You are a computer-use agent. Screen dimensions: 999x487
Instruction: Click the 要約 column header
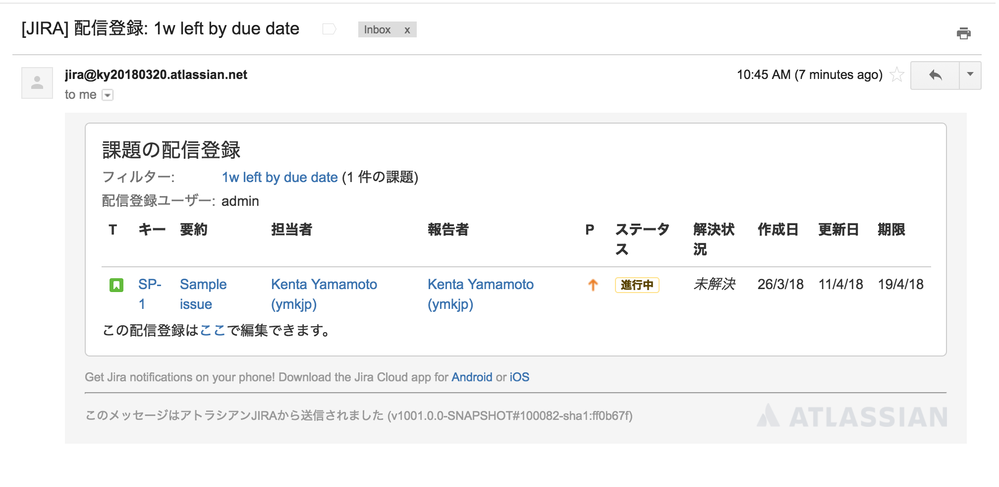pos(194,230)
